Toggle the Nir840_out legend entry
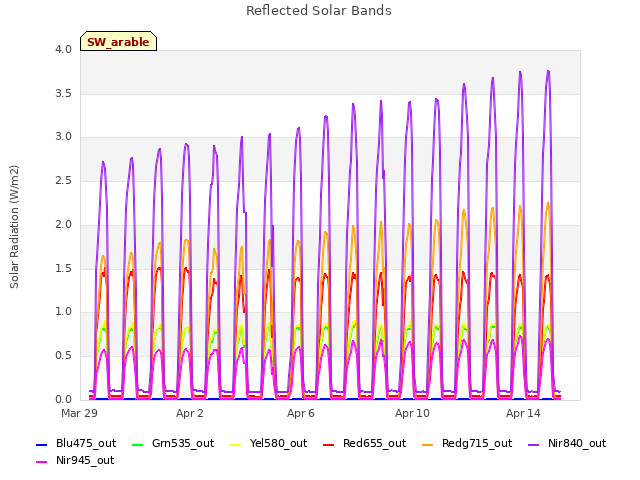Screen dimensions: 640x480 click(x=567, y=444)
